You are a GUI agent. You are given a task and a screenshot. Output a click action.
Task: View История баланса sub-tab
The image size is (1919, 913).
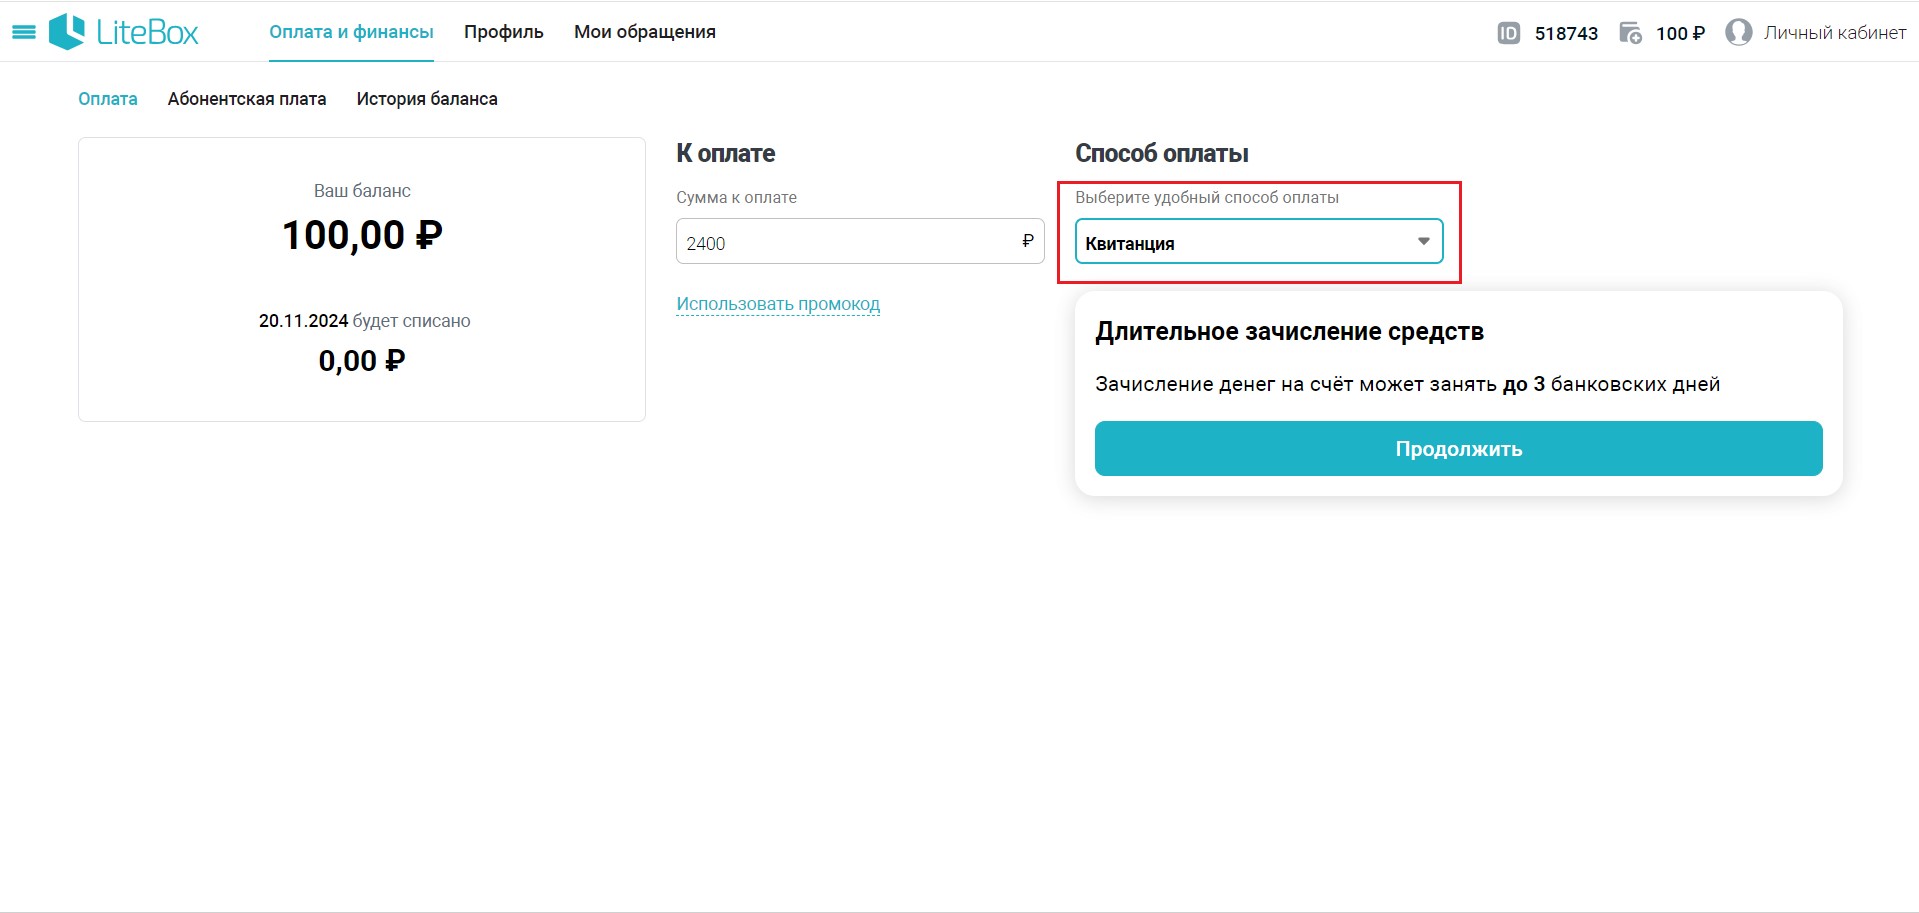[x=427, y=99]
